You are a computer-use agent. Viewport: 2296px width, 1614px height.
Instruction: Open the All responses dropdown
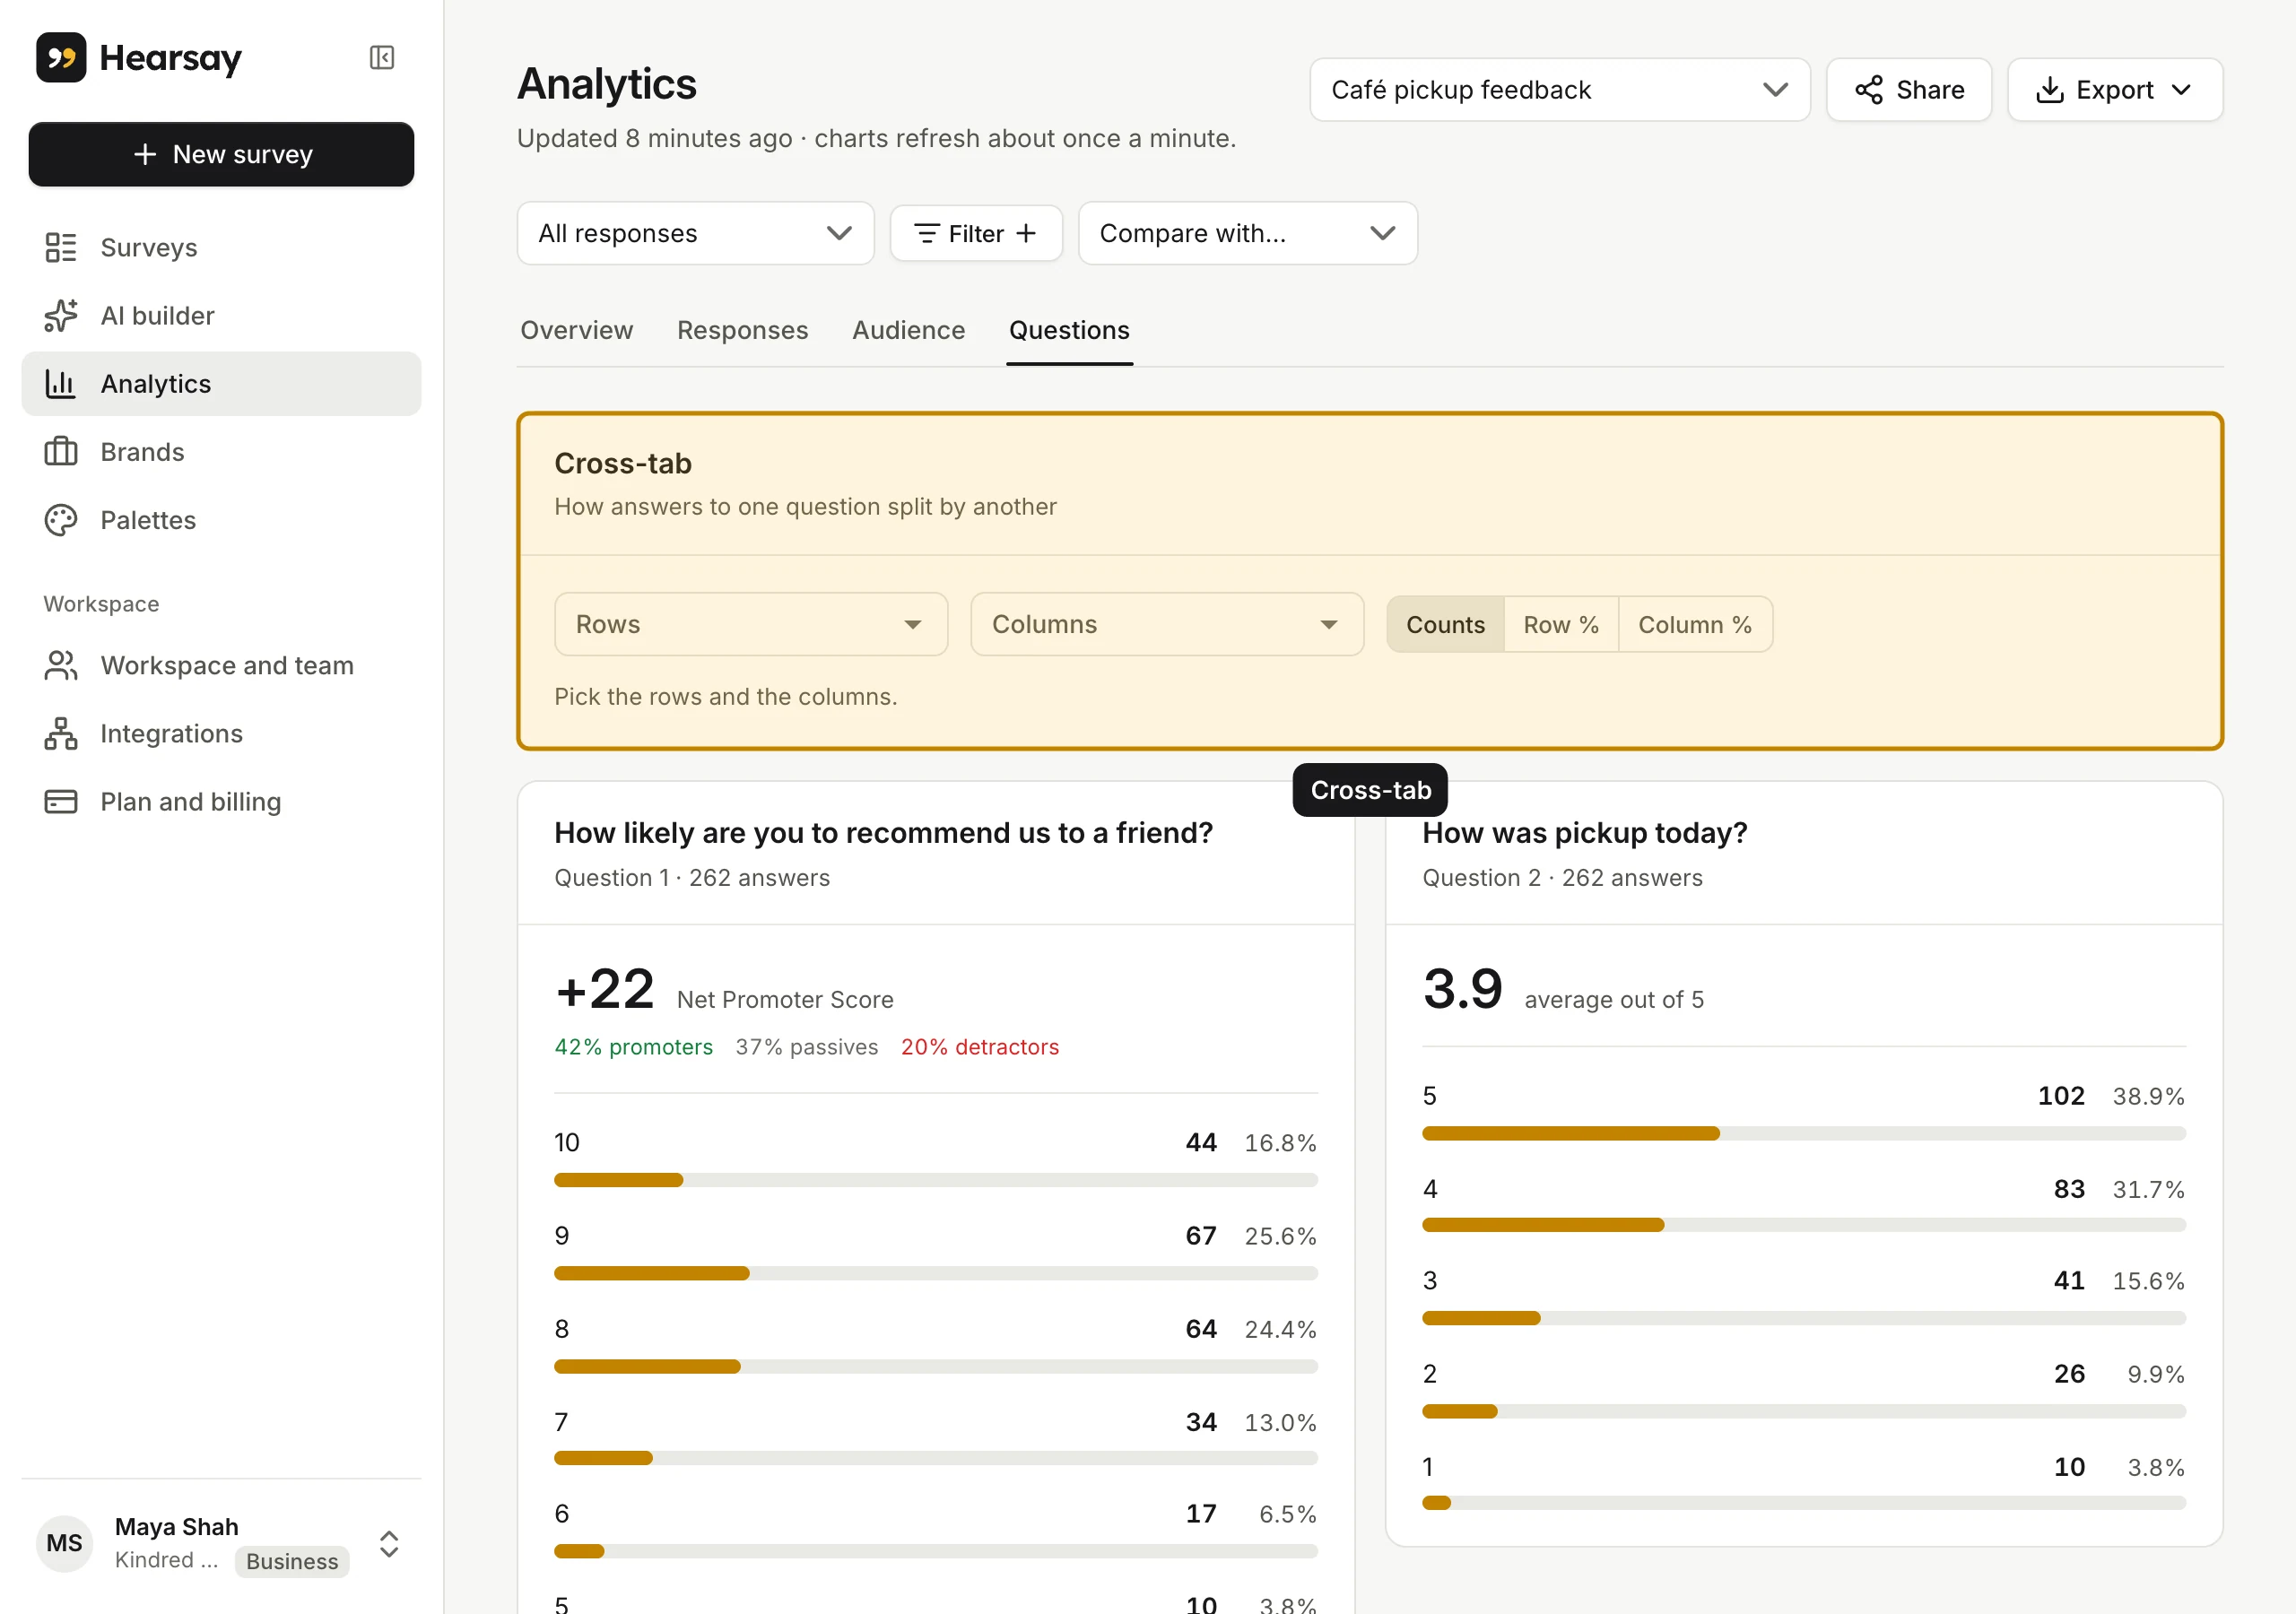tap(696, 234)
